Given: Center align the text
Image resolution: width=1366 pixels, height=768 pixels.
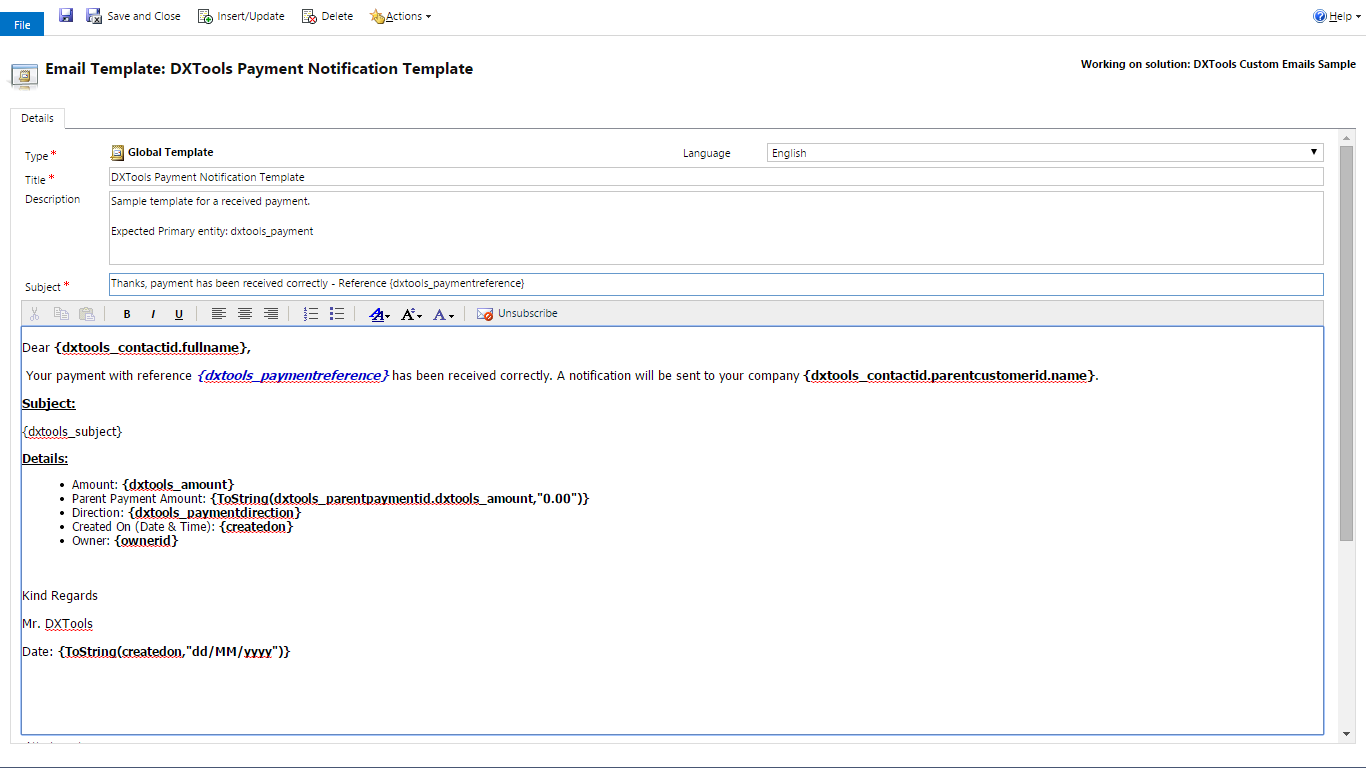Looking at the screenshot, I should click(245, 314).
